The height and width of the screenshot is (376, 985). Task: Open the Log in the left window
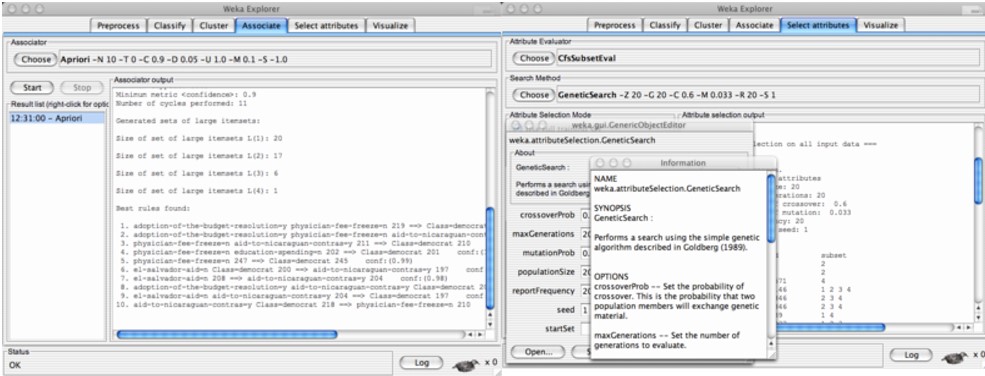pyautogui.click(x=422, y=362)
